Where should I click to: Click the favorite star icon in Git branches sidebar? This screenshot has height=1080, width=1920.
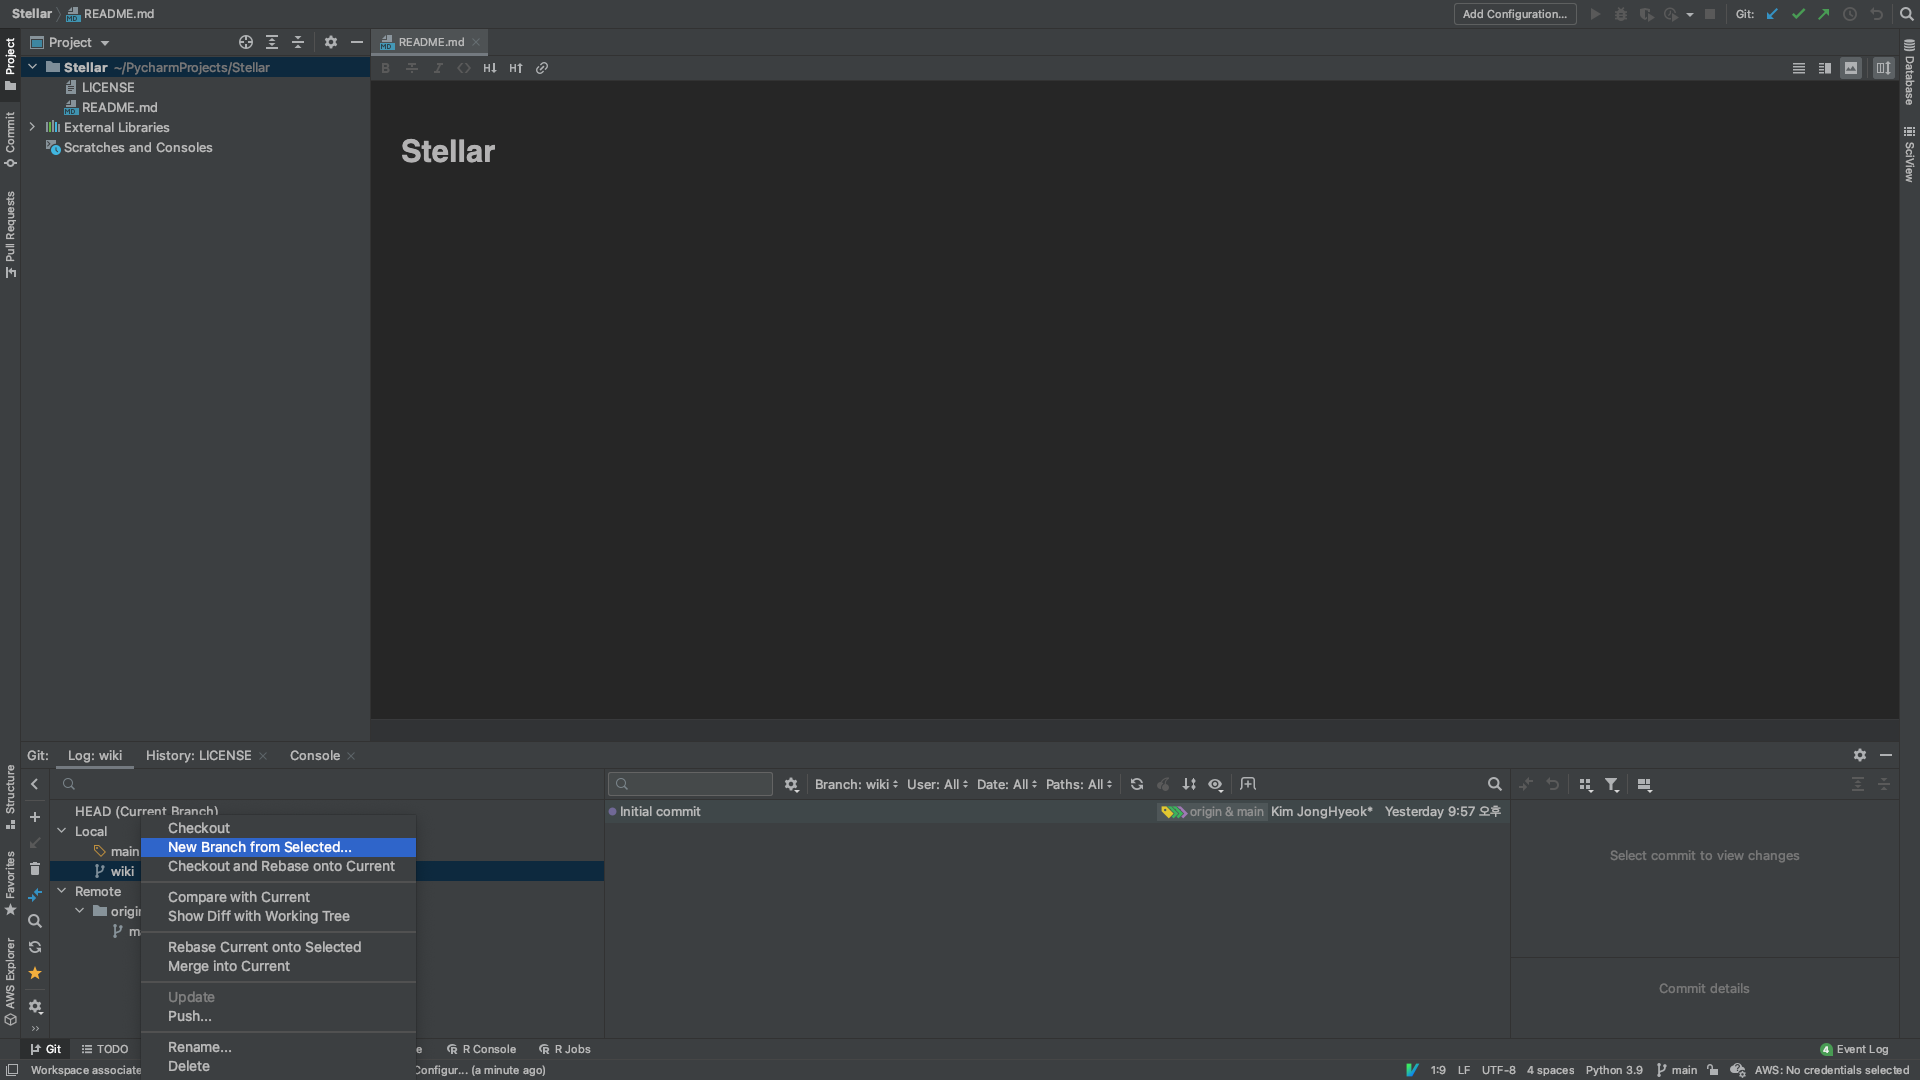[x=35, y=973]
